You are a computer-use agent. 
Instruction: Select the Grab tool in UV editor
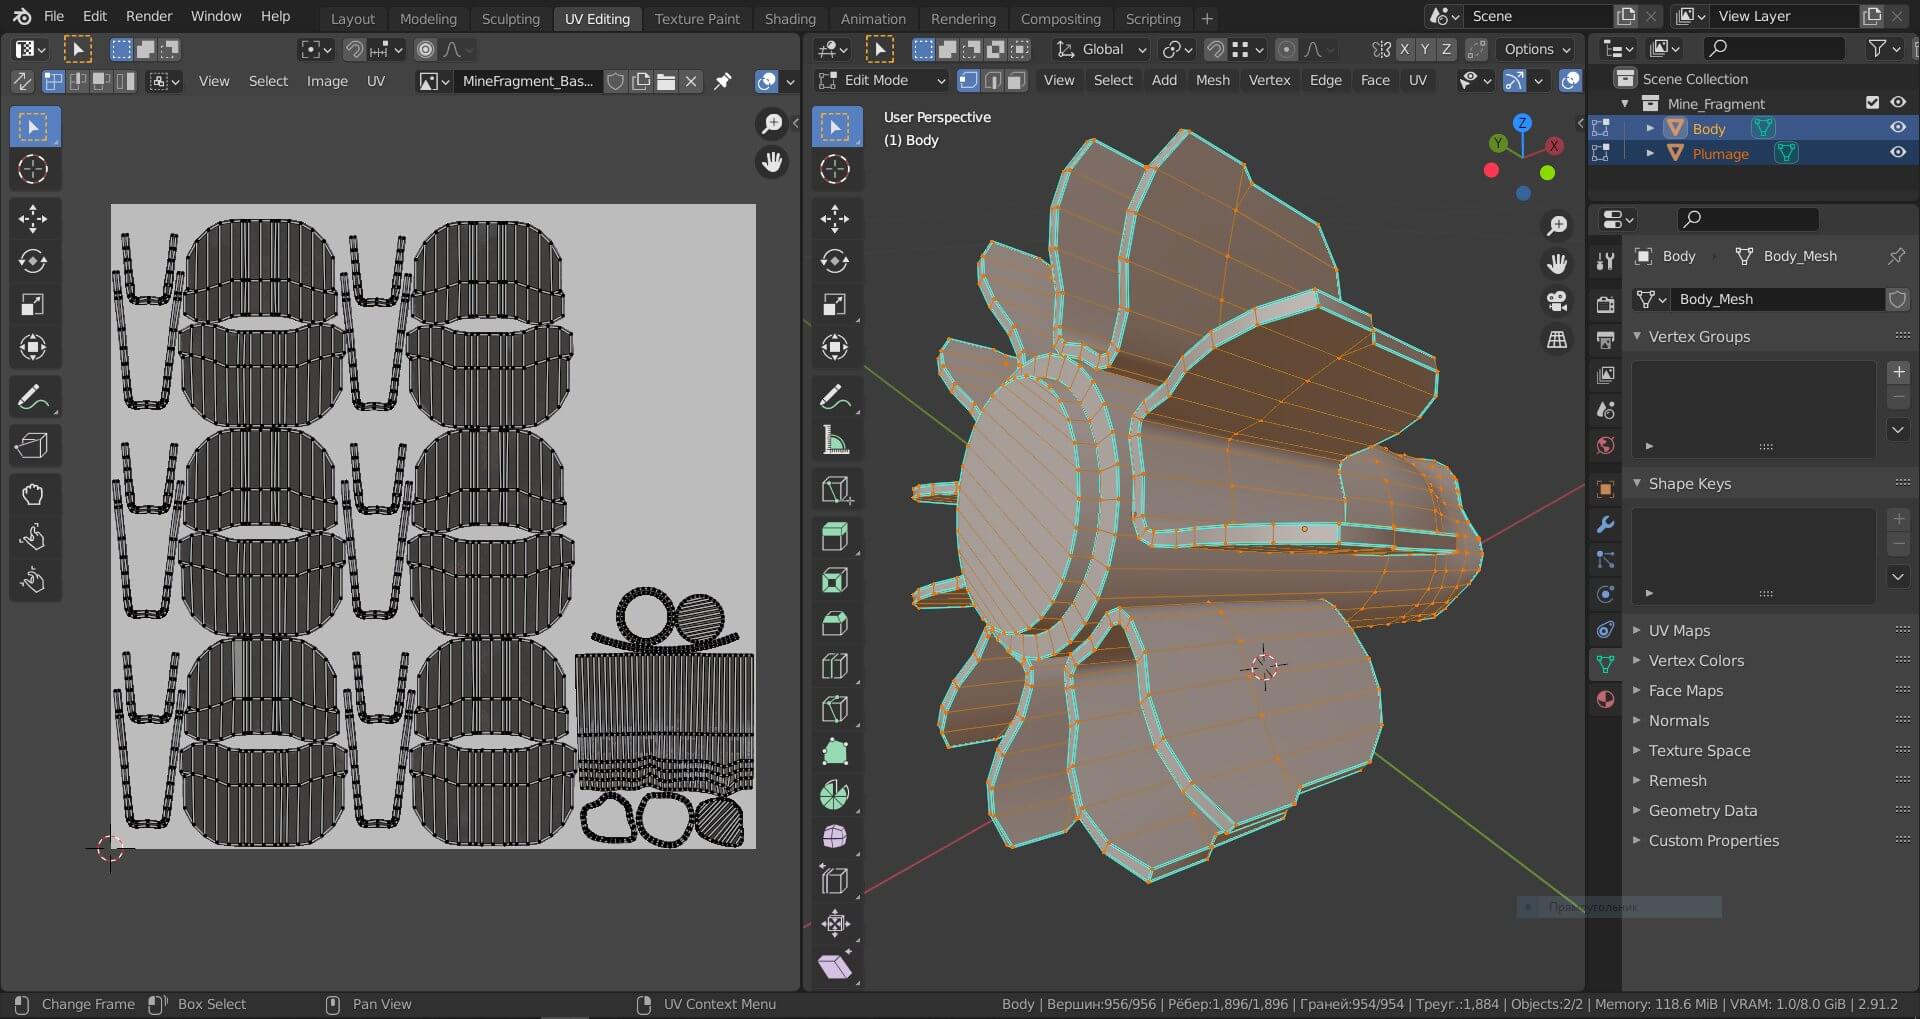[x=33, y=494]
